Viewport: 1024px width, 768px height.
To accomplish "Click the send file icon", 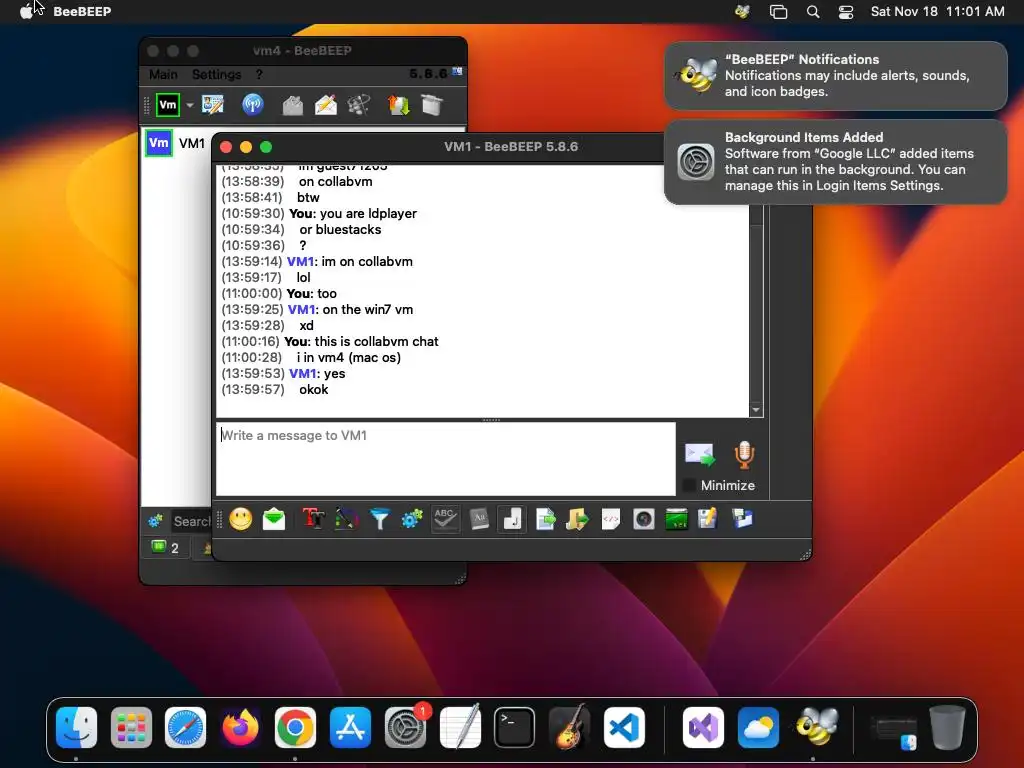I will (546, 519).
